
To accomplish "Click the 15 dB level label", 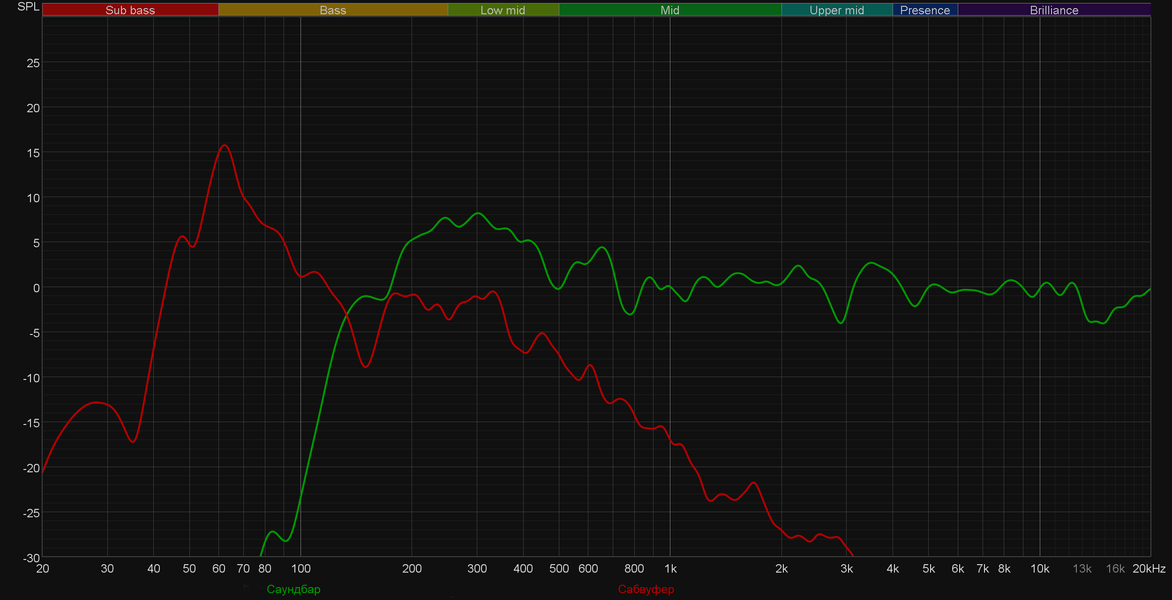I will tap(33, 152).
